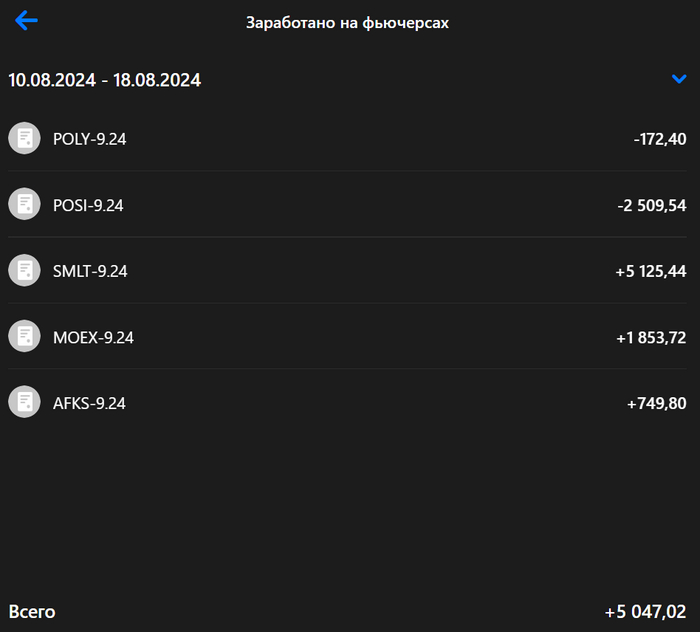Screen dimensions: 700x632
Task: Click the MOEX-9.24 document icon
Action: coord(24,336)
